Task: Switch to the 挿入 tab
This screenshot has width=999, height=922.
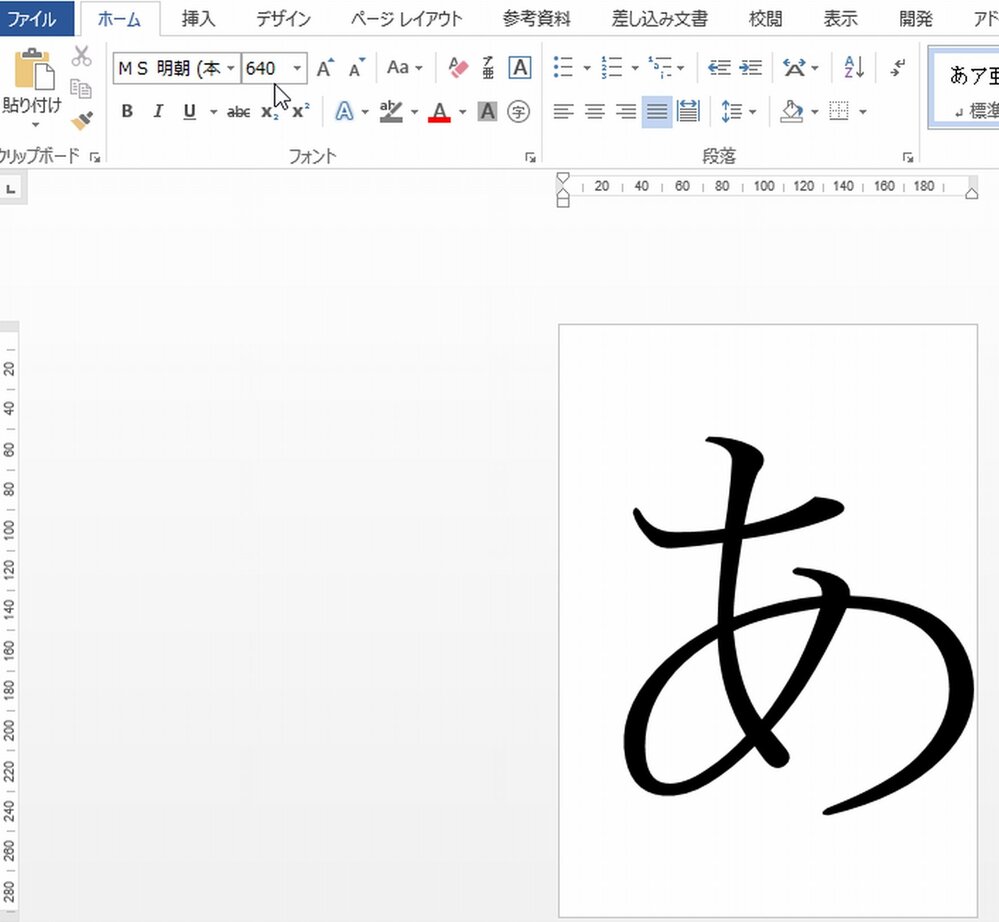Action: tap(198, 18)
